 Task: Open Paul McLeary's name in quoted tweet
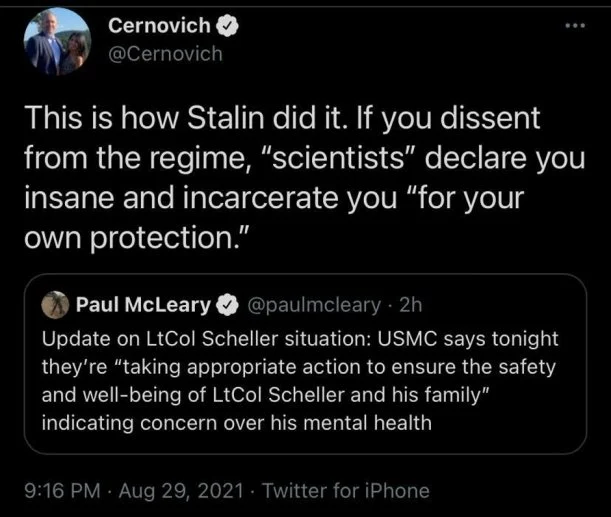tap(143, 304)
